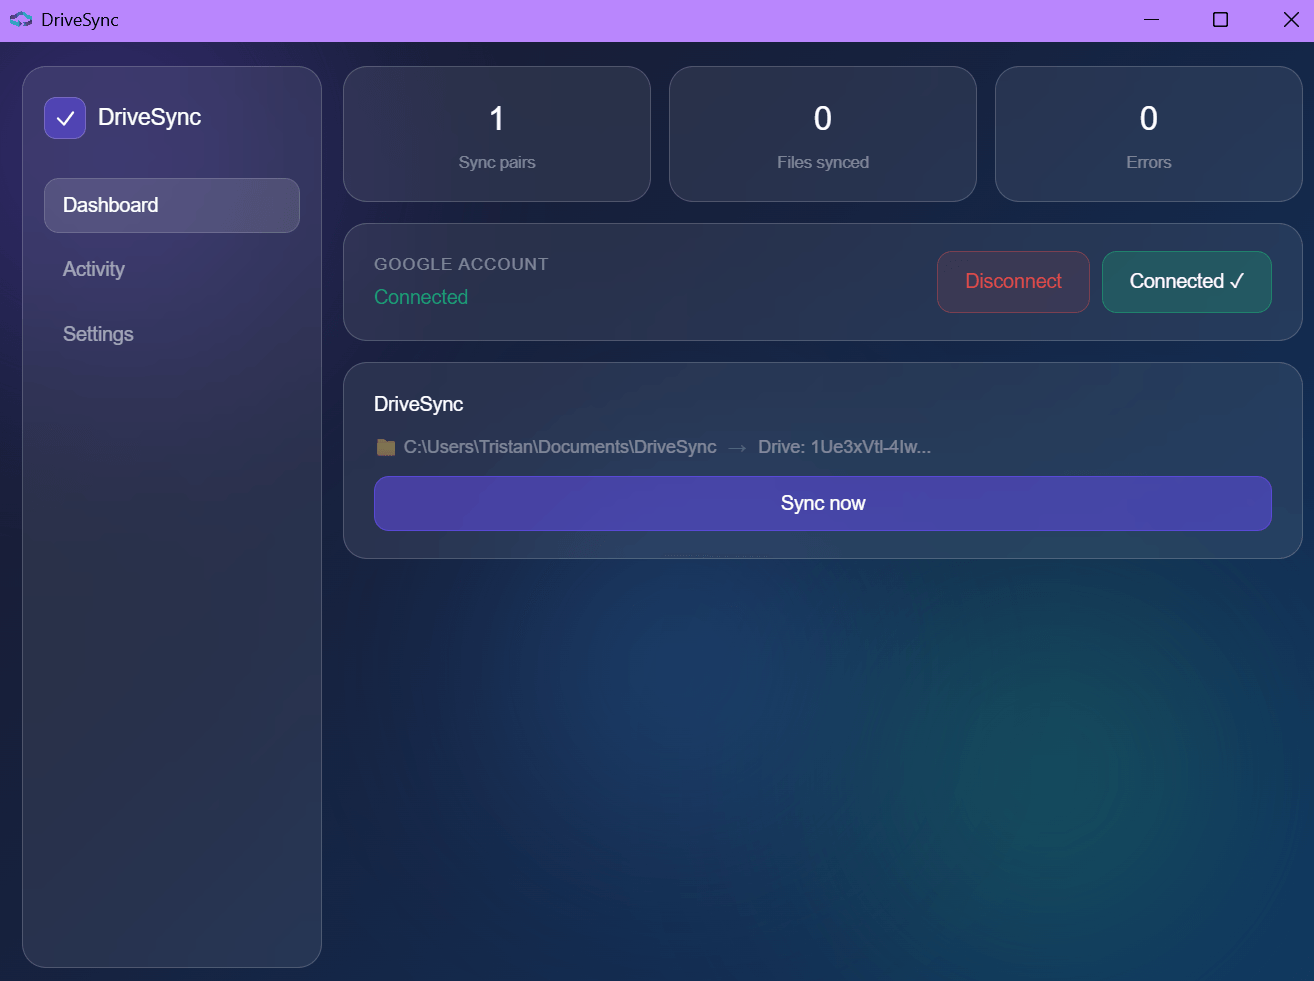Click the Sync pairs count card
This screenshot has height=981, width=1314.
(497, 134)
